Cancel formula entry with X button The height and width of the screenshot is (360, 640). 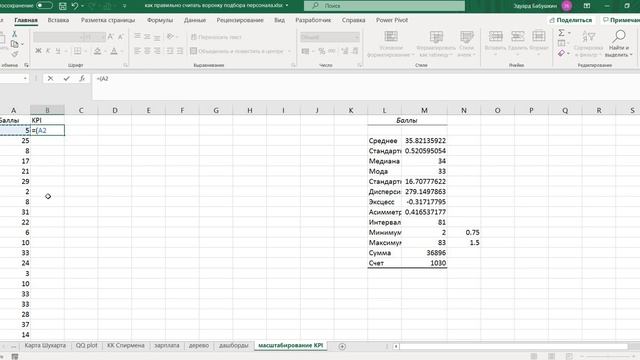tap(50, 78)
